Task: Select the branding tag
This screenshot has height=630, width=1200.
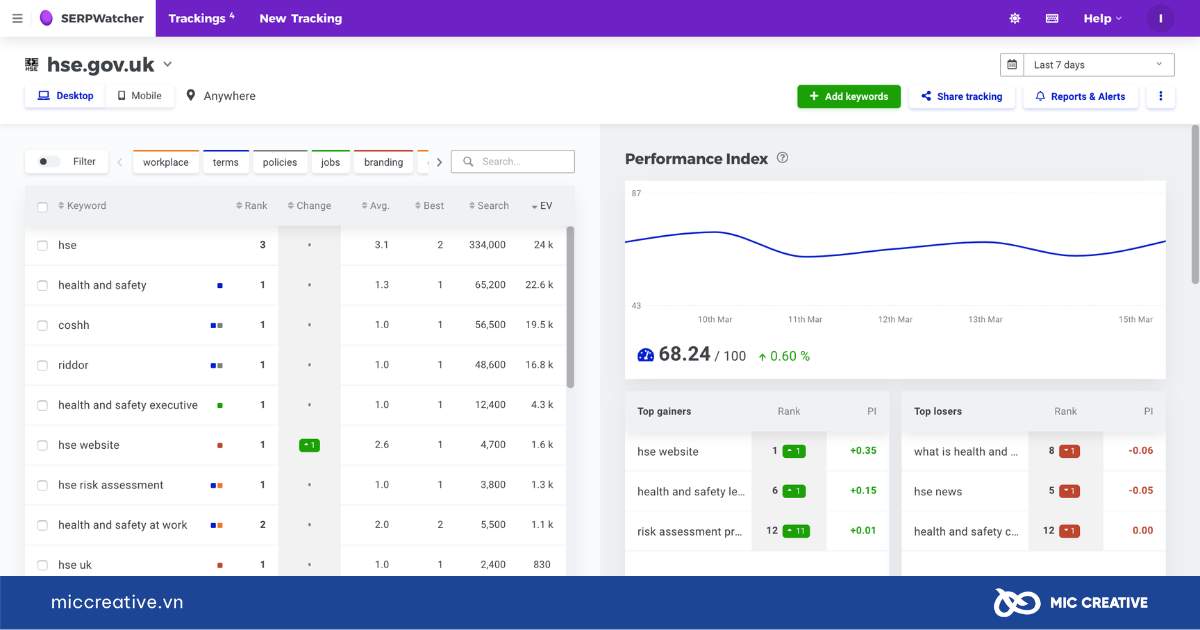Action: 384,162
